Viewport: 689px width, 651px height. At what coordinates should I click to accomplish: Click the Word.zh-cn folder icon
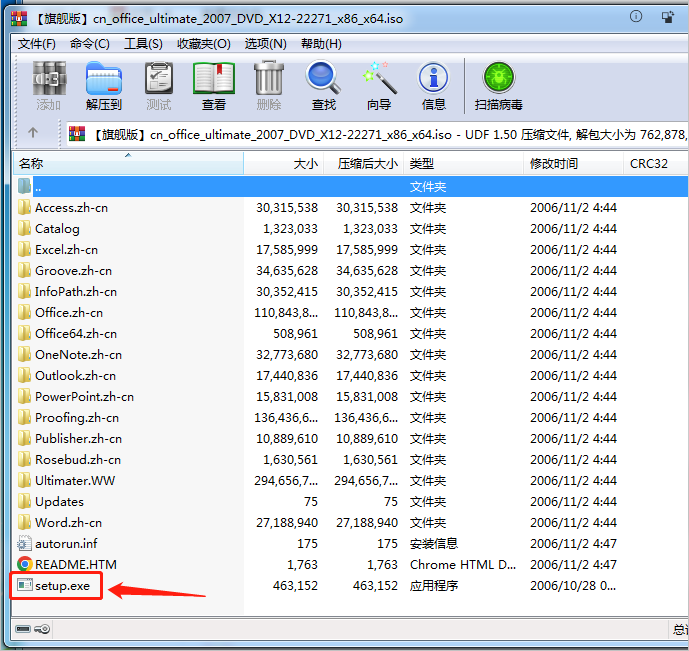pos(25,522)
